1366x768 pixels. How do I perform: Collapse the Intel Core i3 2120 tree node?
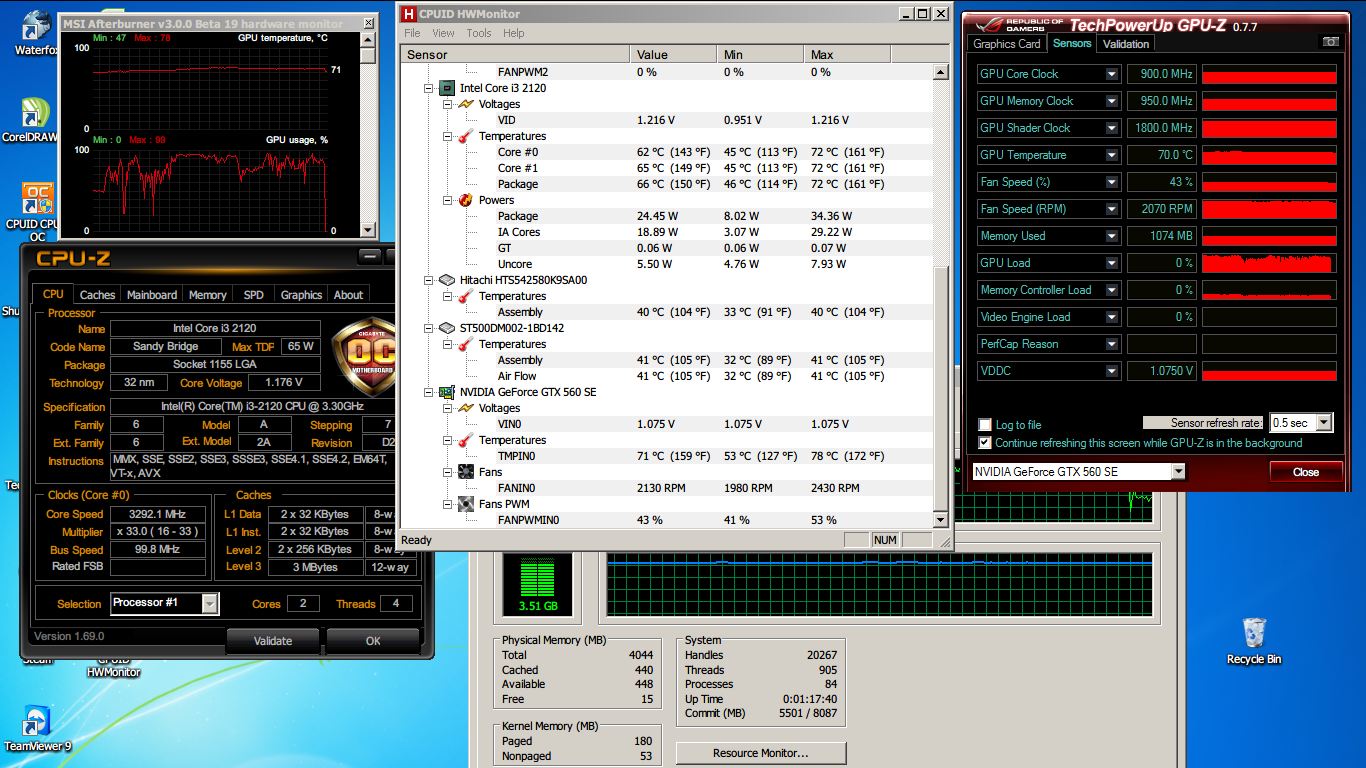point(429,88)
